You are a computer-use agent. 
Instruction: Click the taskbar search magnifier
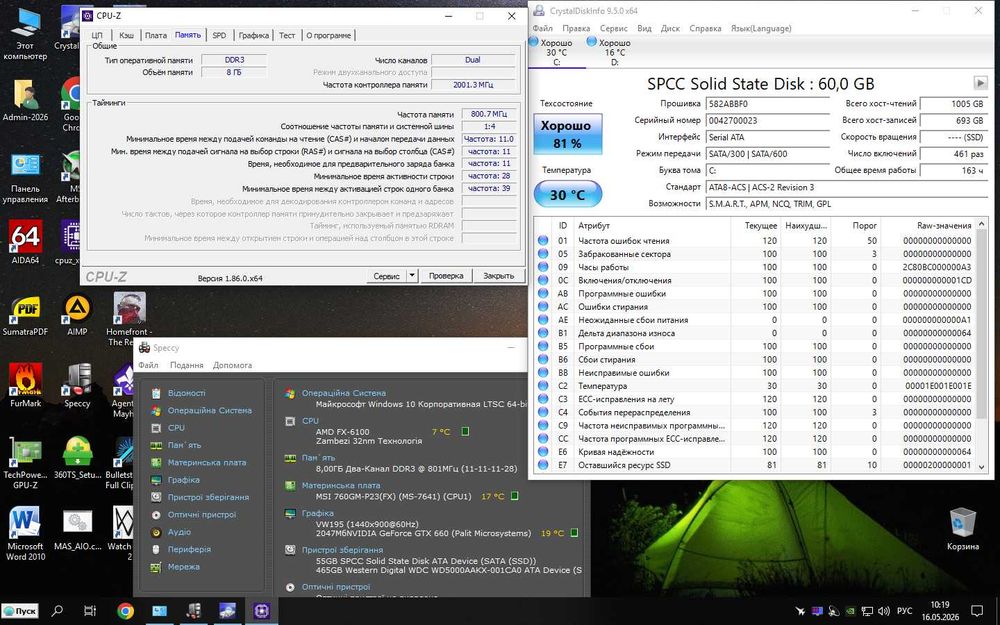click(x=57, y=611)
